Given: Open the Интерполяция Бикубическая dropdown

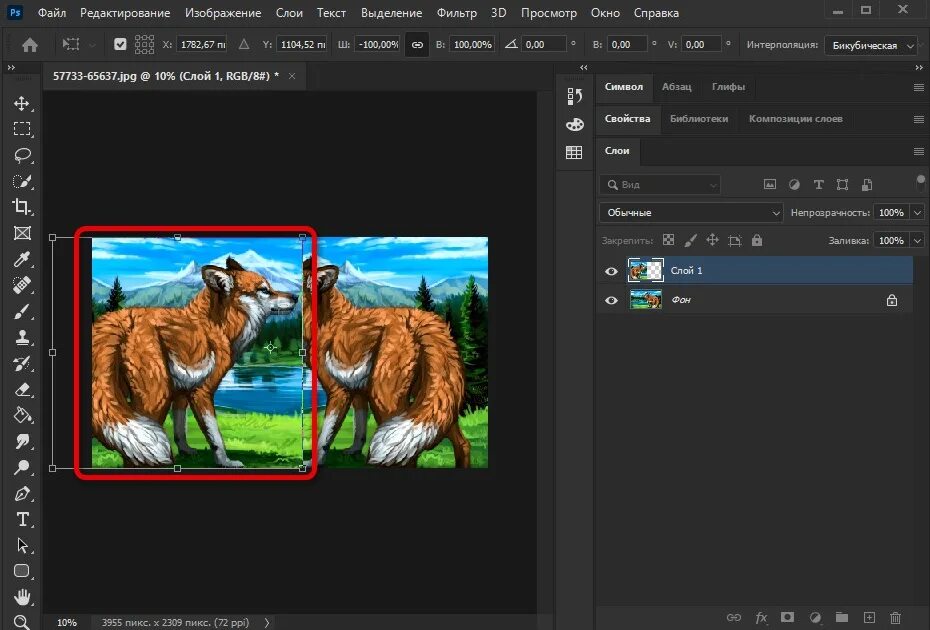Looking at the screenshot, I should click(871, 45).
